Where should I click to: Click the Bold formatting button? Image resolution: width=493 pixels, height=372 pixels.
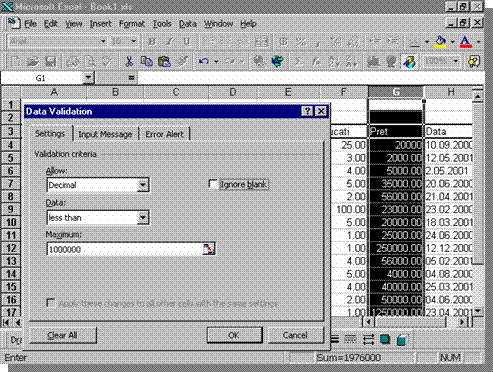click(x=152, y=42)
